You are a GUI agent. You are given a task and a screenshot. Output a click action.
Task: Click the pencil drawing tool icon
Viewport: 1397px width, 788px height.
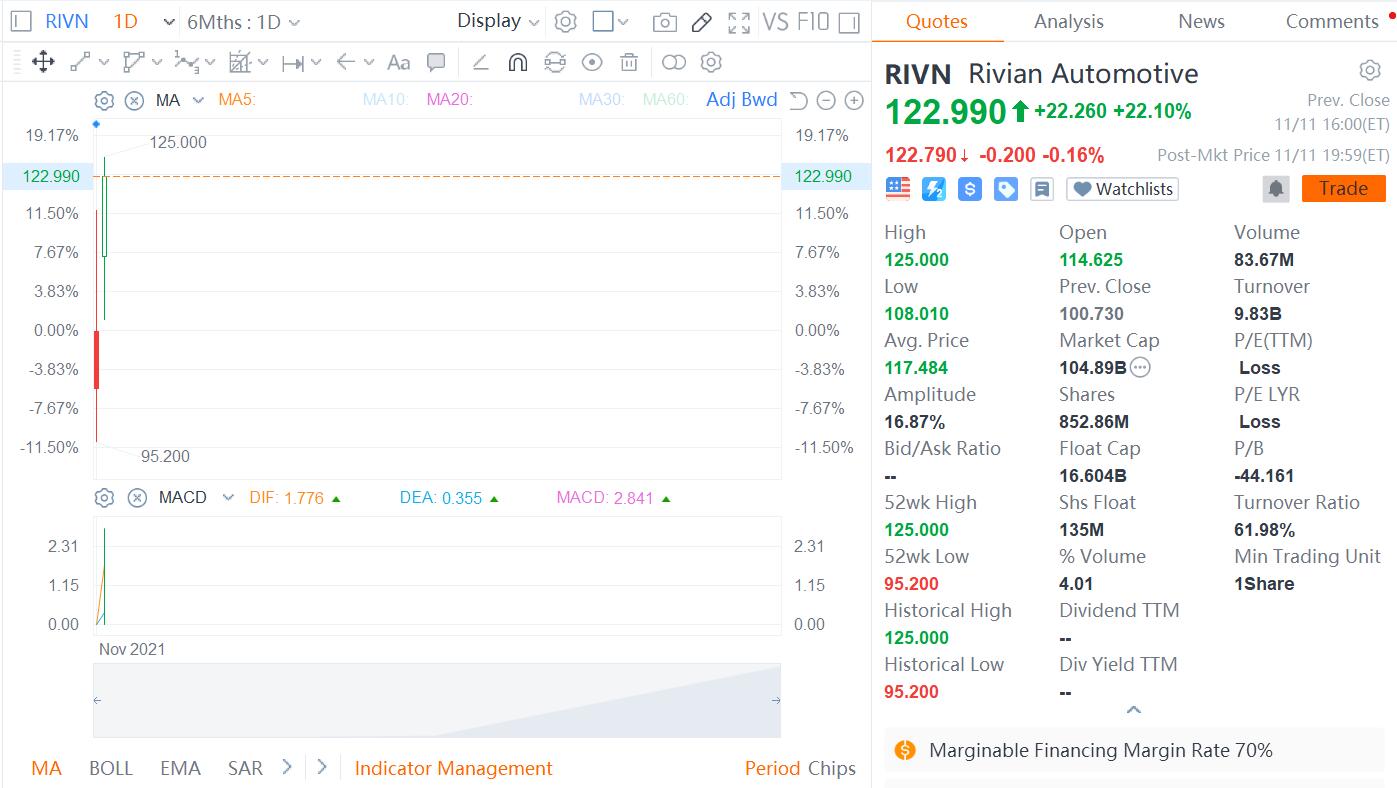click(x=701, y=22)
